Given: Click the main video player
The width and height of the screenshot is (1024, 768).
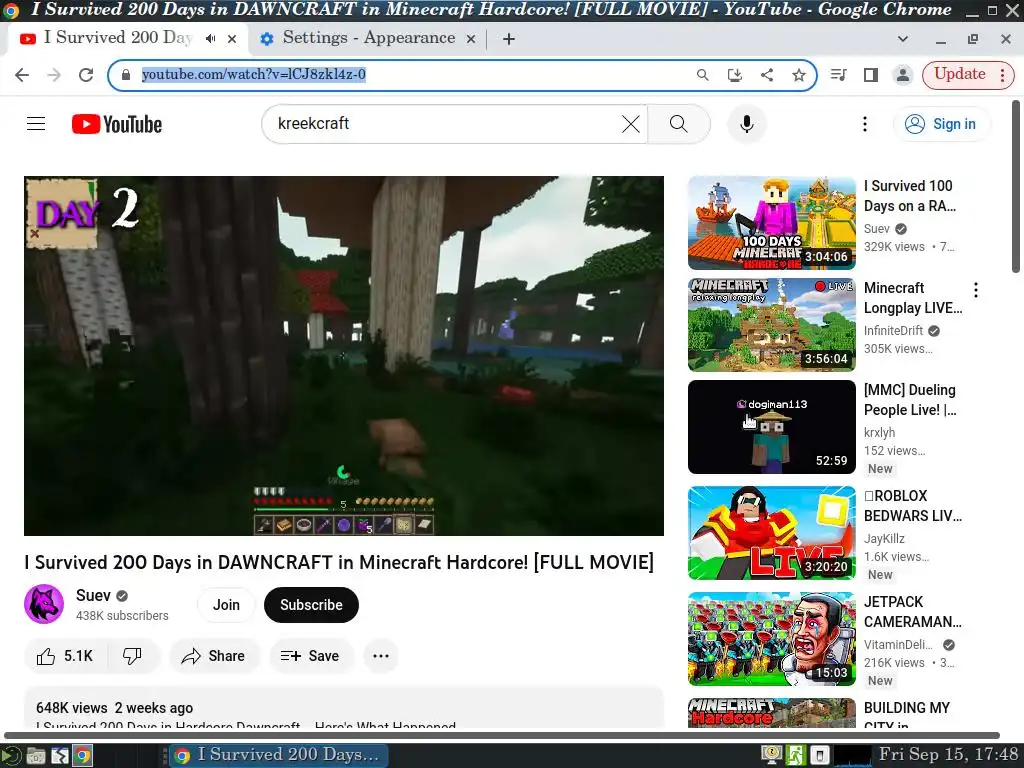Looking at the screenshot, I should tap(344, 356).
